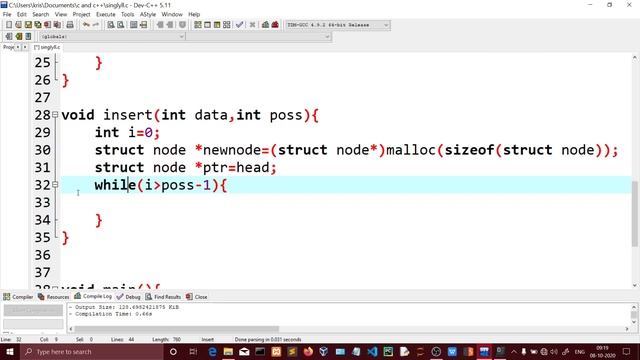Viewport: 640px width, 360px height.
Task: Click the Windows Start button
Action: click(x=9, y=351)
